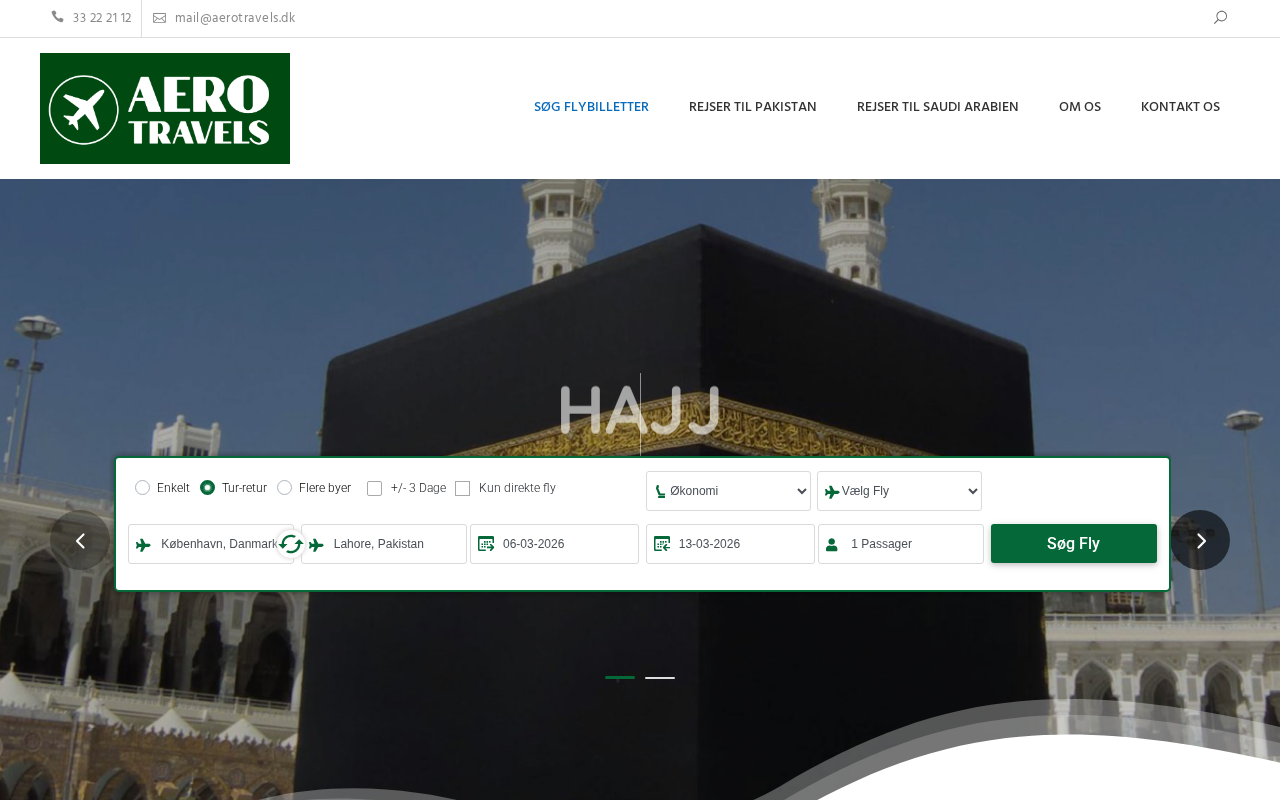Click the plane icon in origin field

point(144,545)
